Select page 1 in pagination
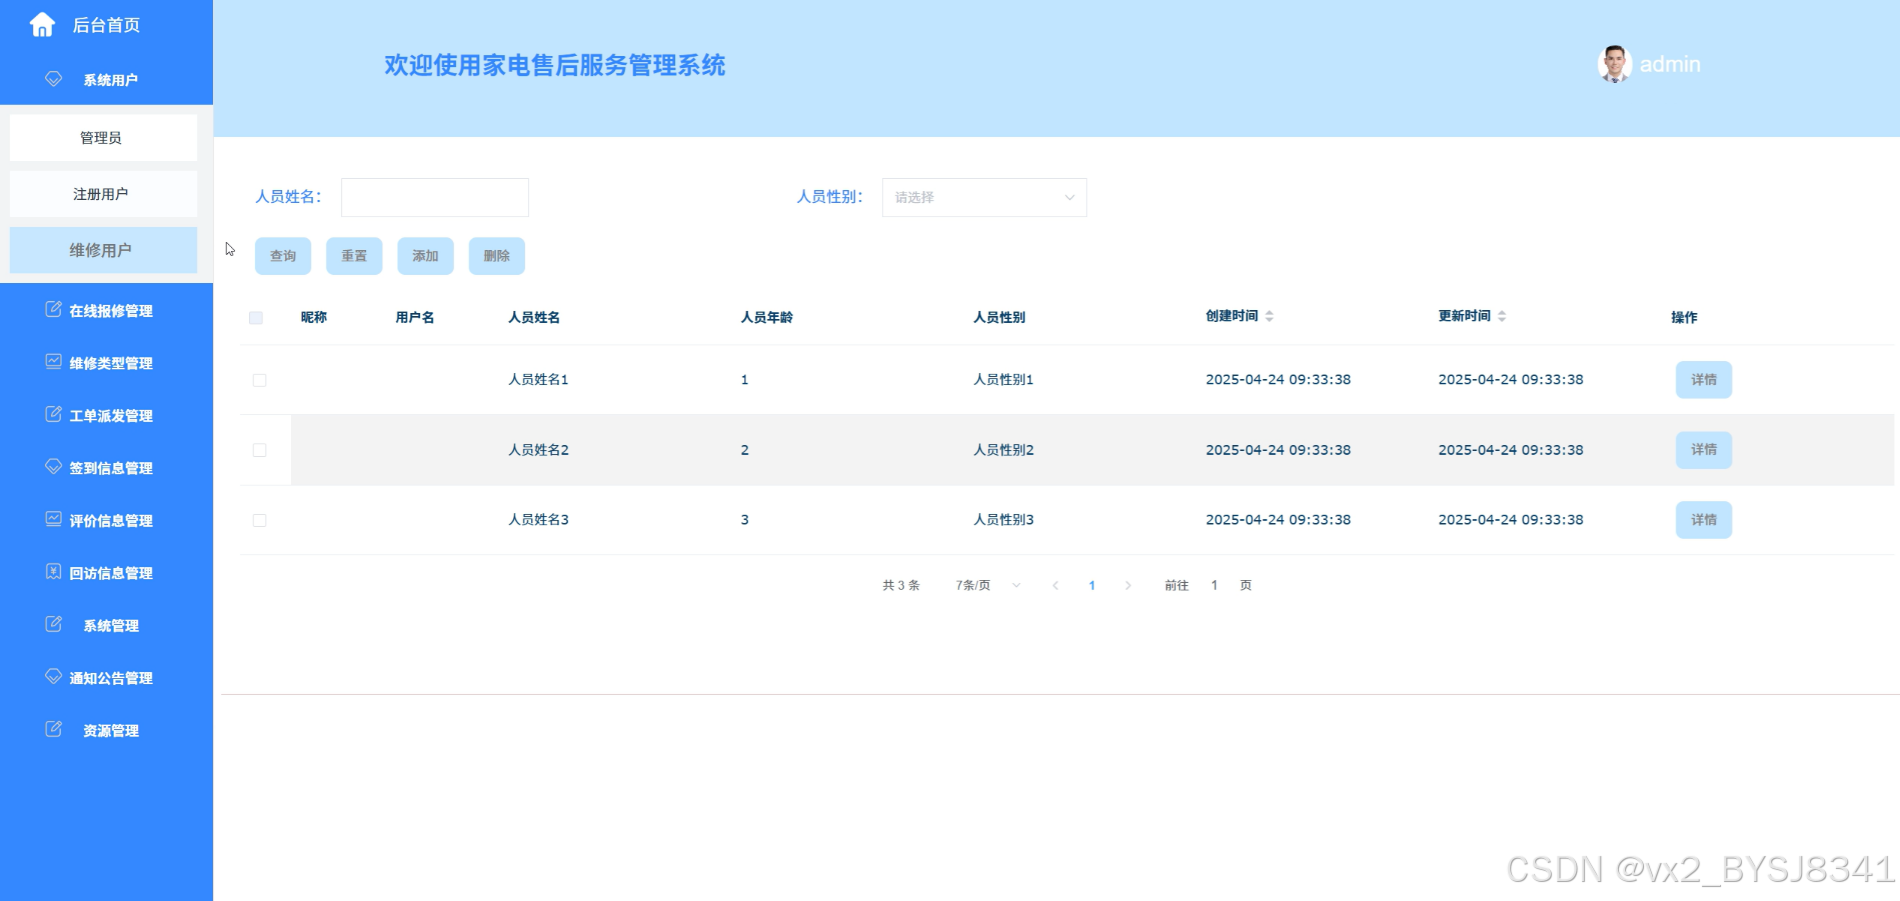1900x901 pixels. [1092, 585]
